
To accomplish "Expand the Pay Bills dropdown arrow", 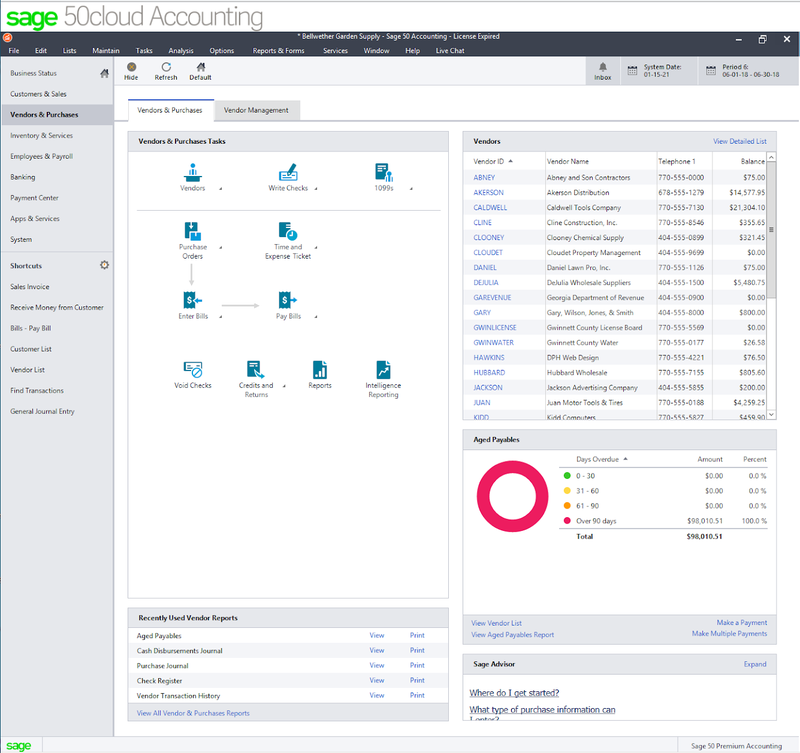I will coord(316,317).
